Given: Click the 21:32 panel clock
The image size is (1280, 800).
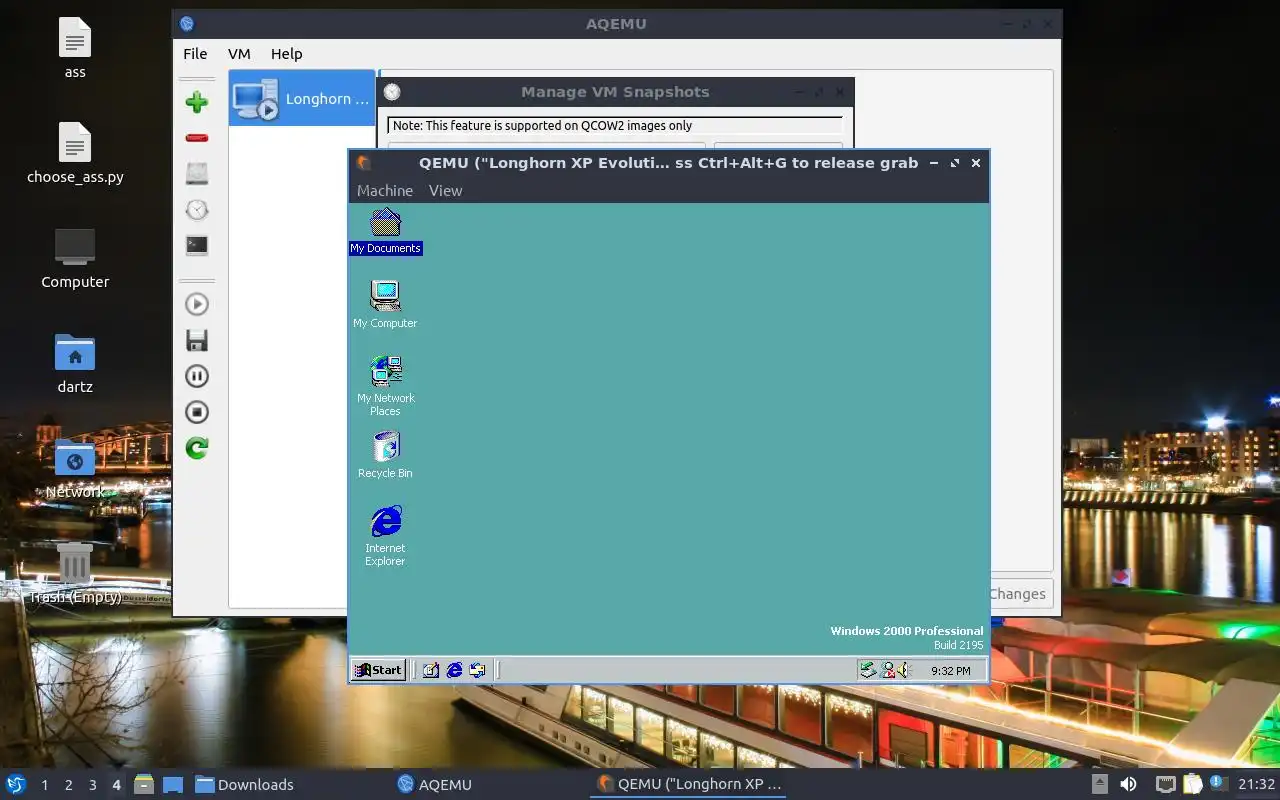Looking at the screenshot, I should (1256, 784).
